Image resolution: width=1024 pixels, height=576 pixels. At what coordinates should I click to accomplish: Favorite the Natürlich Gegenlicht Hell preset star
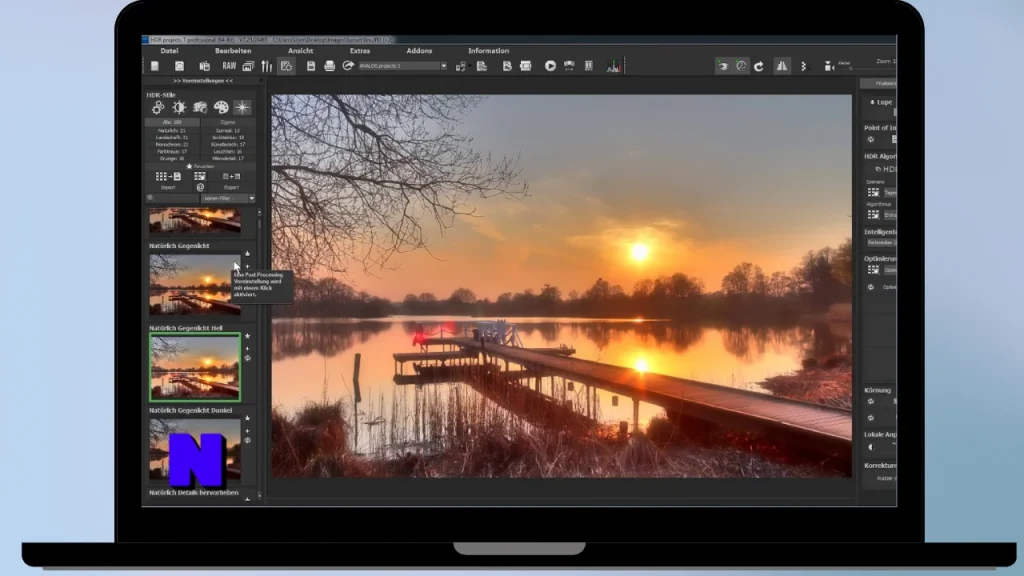tap(248, 336)
